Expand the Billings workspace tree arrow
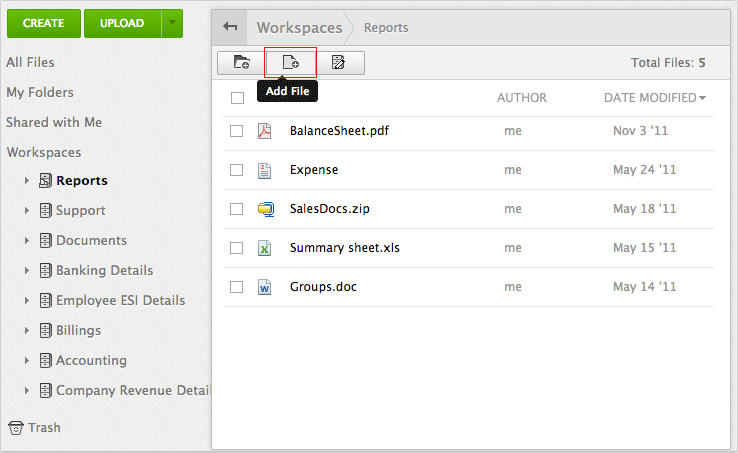 pyautogui.click(x=26, y=331)
